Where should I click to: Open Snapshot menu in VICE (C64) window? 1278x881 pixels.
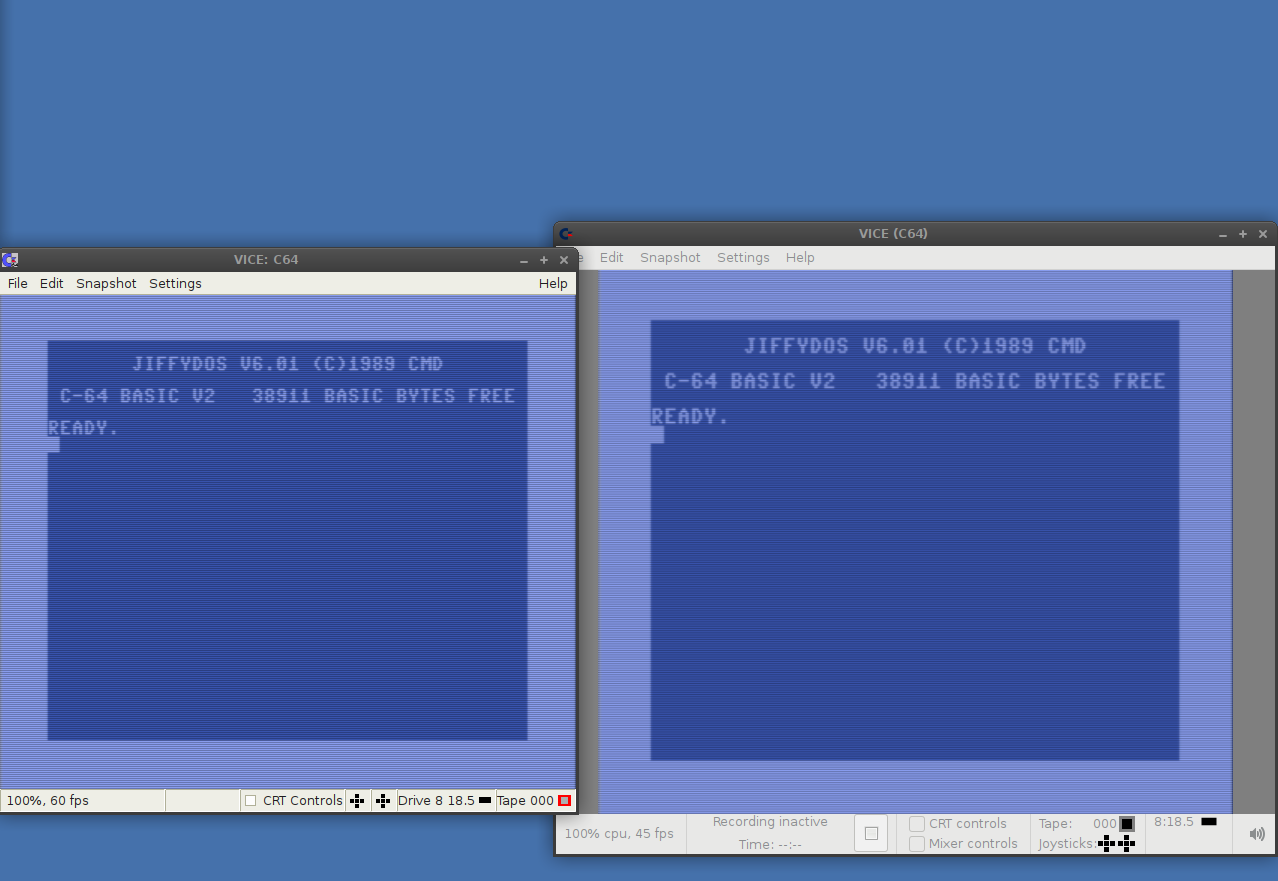pyautogui.click(x=670, y=258)
